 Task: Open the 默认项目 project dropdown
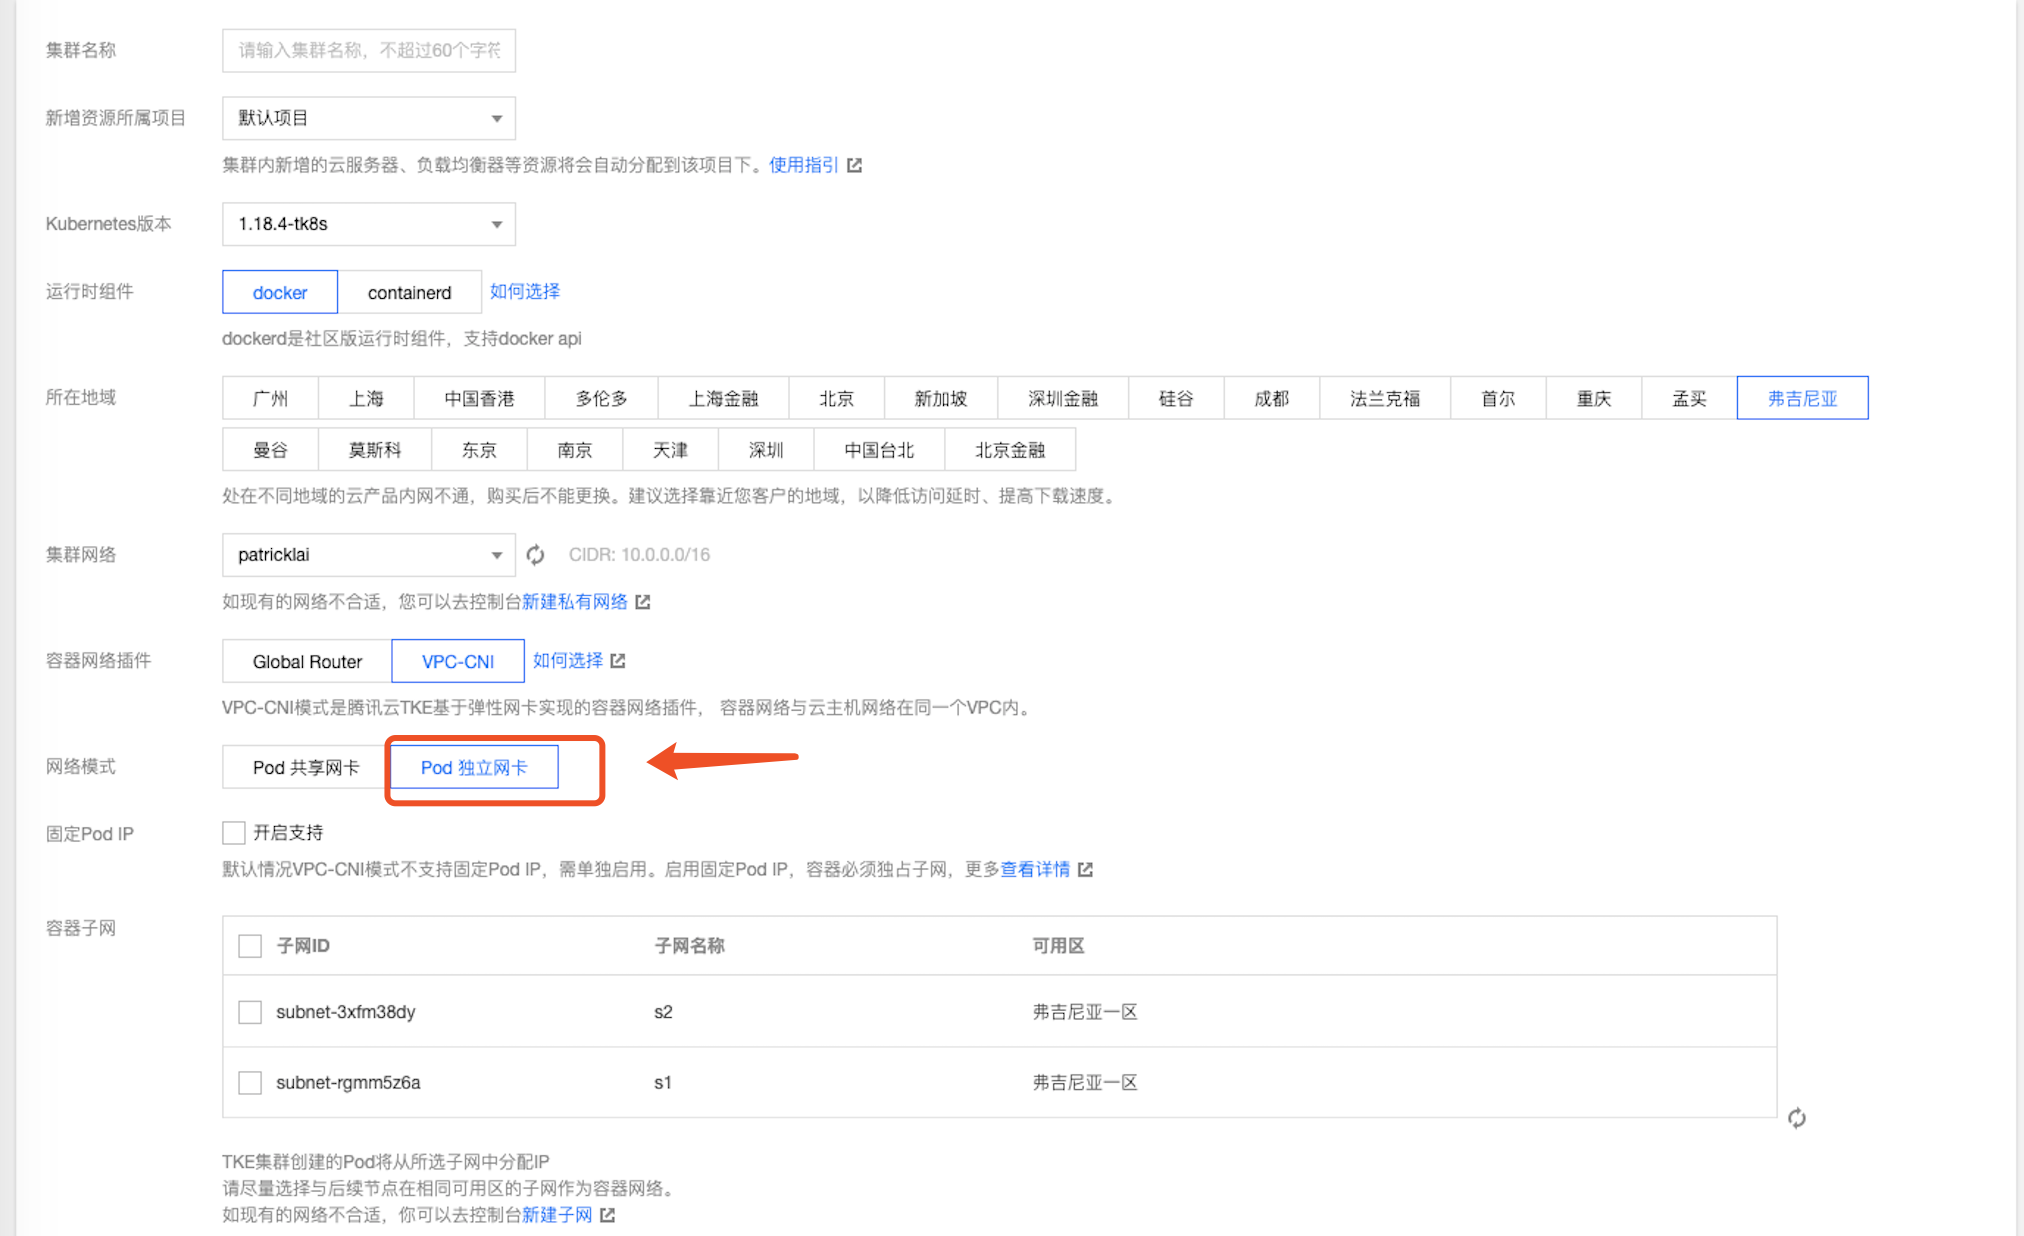(x=368, y=118)
